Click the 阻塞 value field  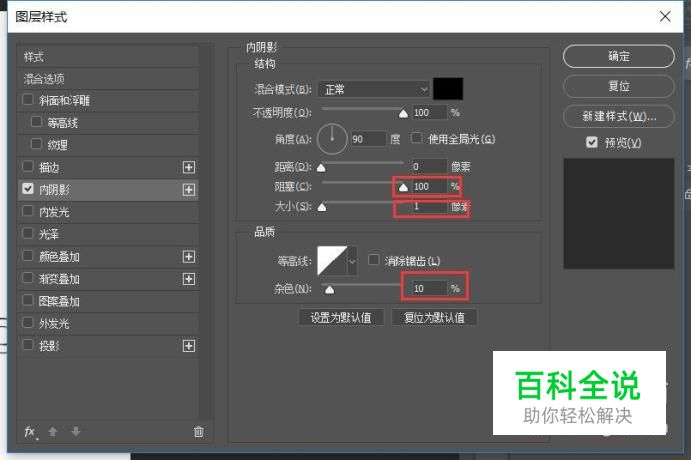click(x=430, y=186)
